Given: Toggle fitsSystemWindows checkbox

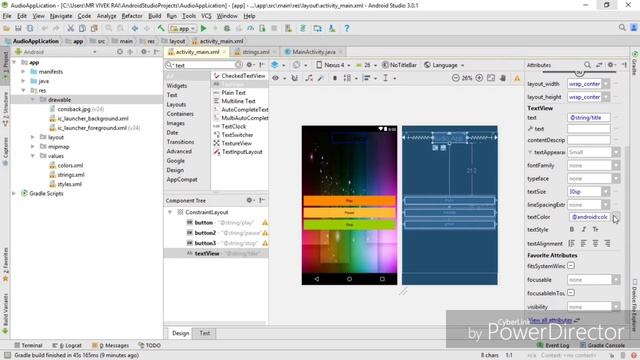Looking at the screenshot, I should (571, 266).
